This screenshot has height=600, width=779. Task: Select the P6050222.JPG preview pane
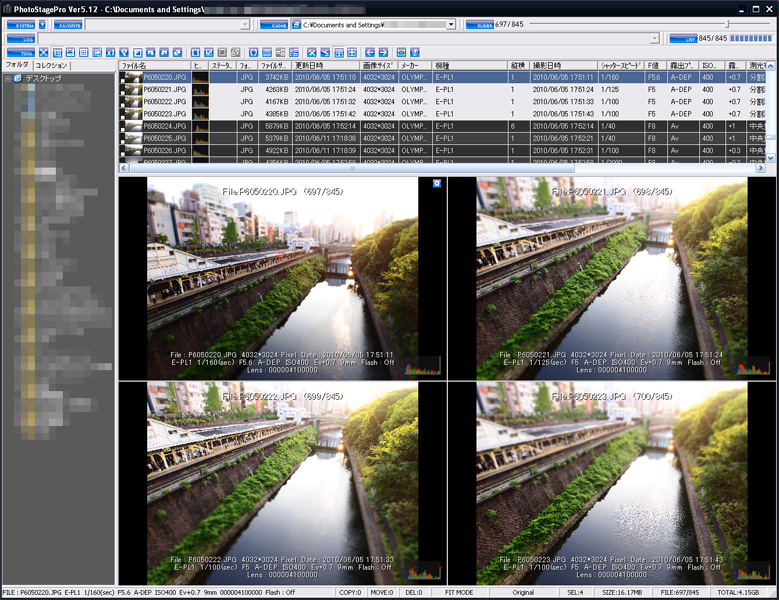tap(282, 484)
